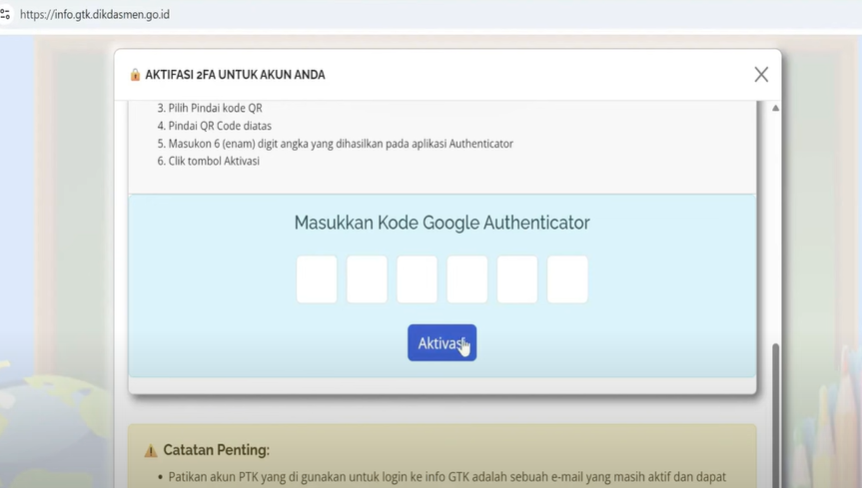Click step 5 text about 6 digit angka

(341, 143)
